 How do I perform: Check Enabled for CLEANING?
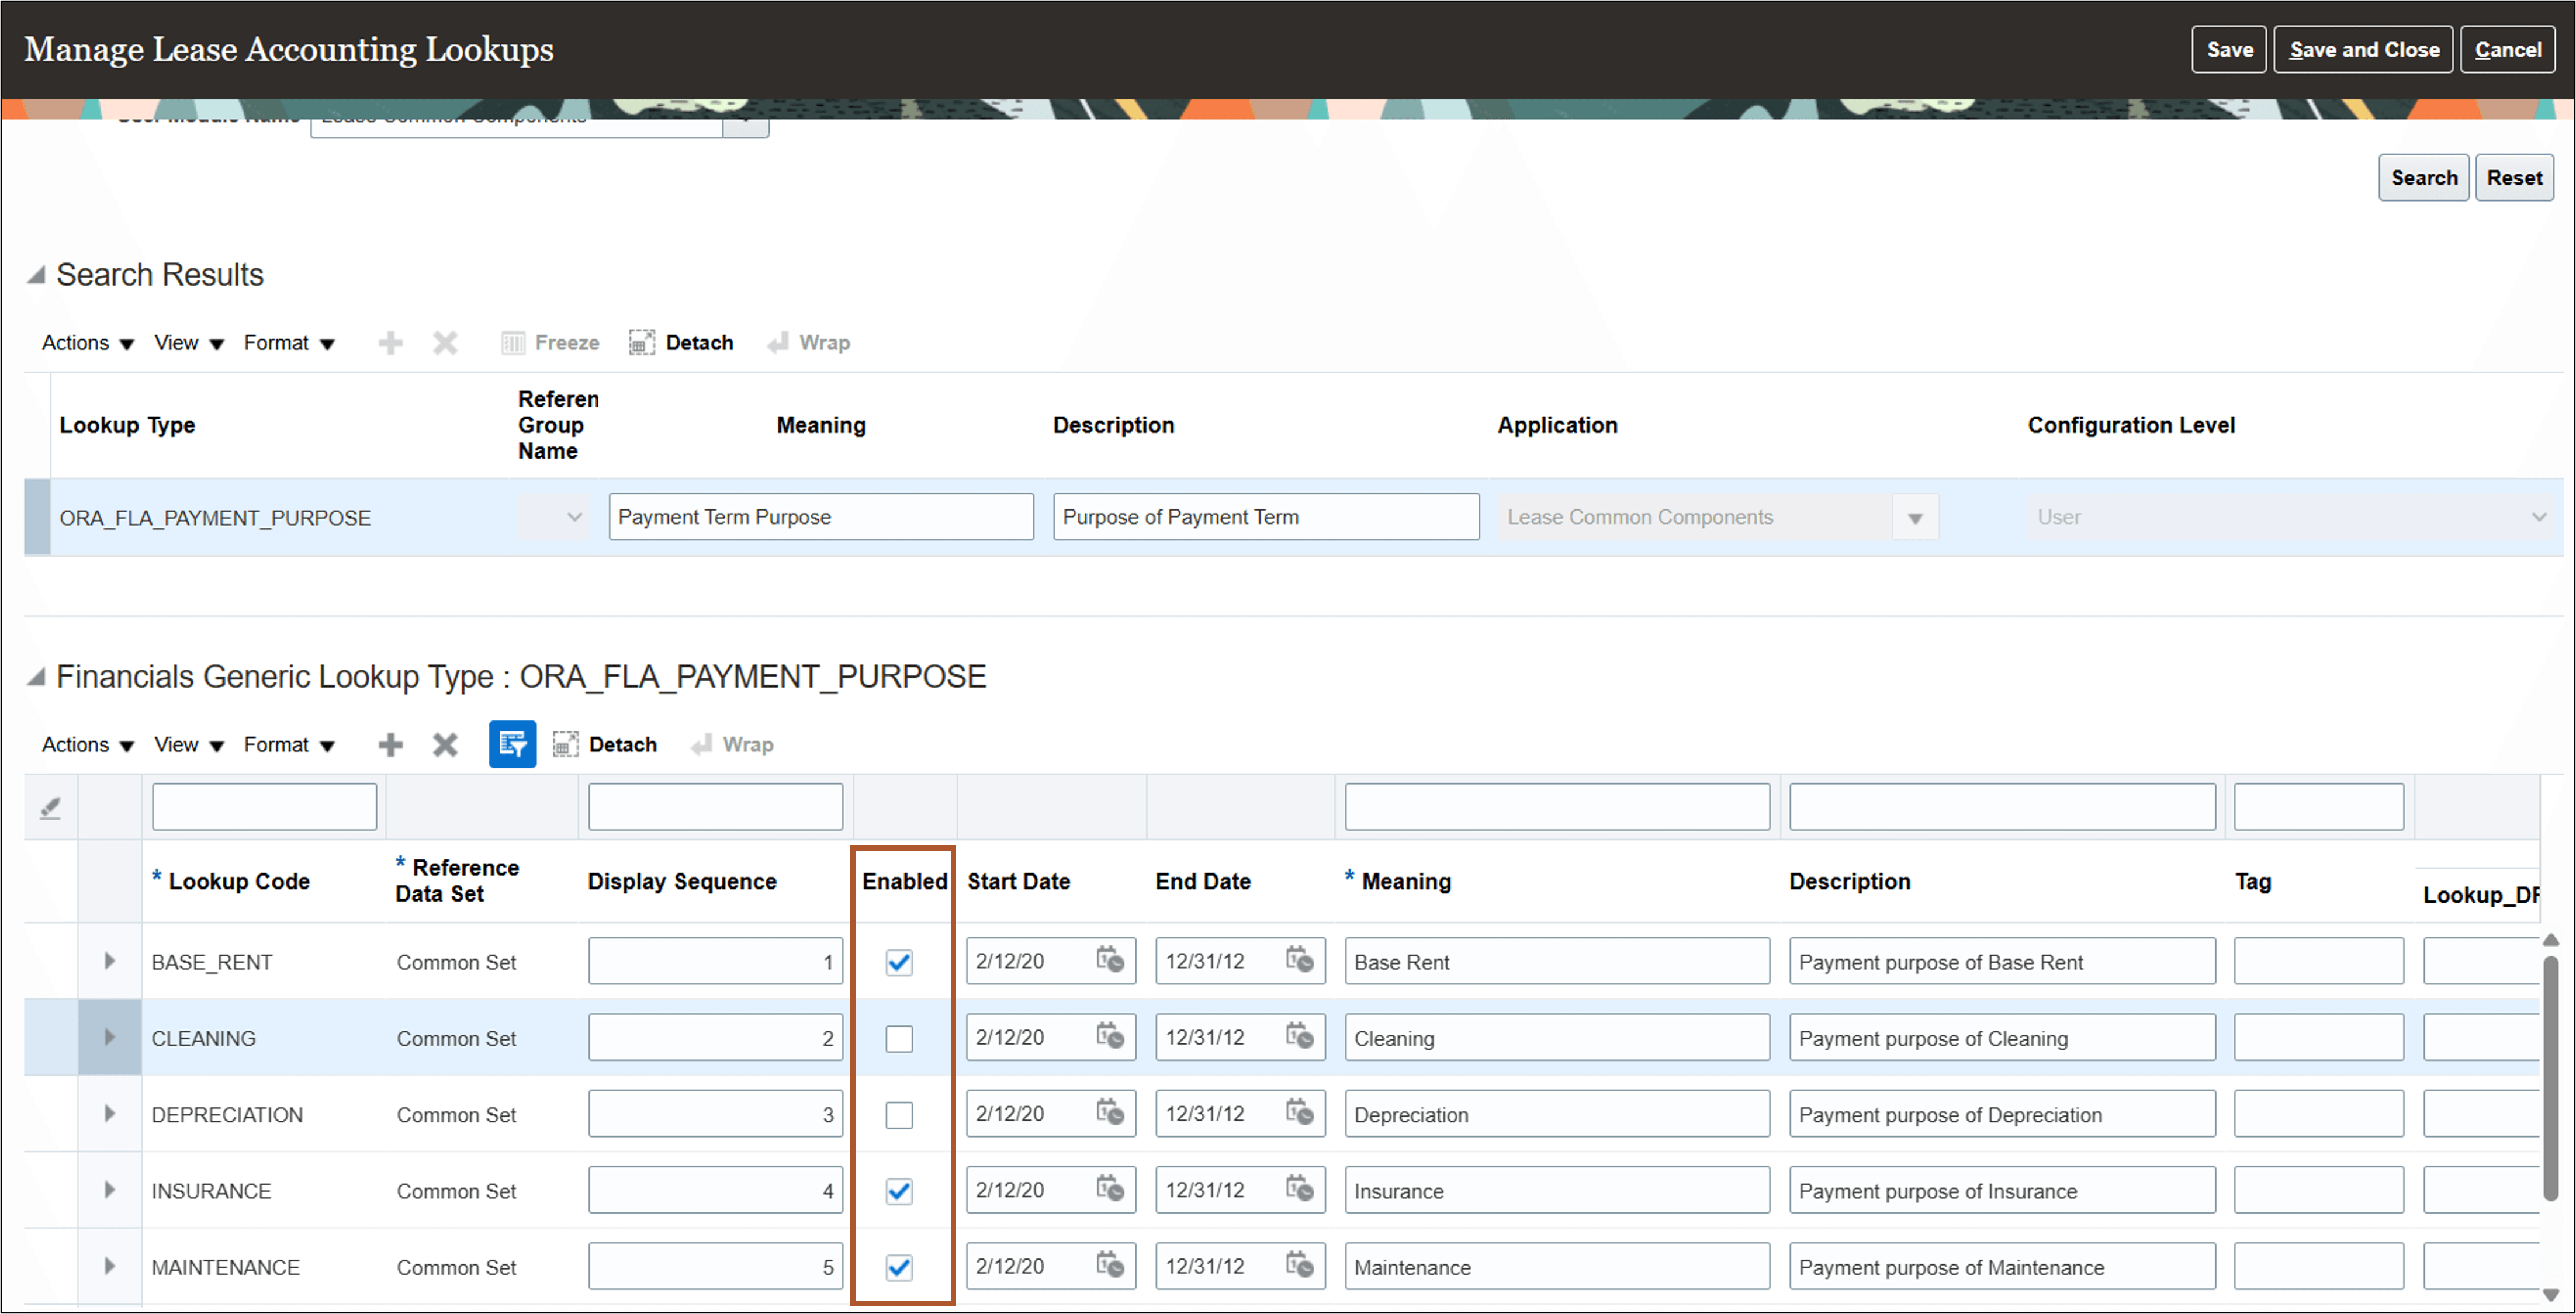pos(899,1039)
